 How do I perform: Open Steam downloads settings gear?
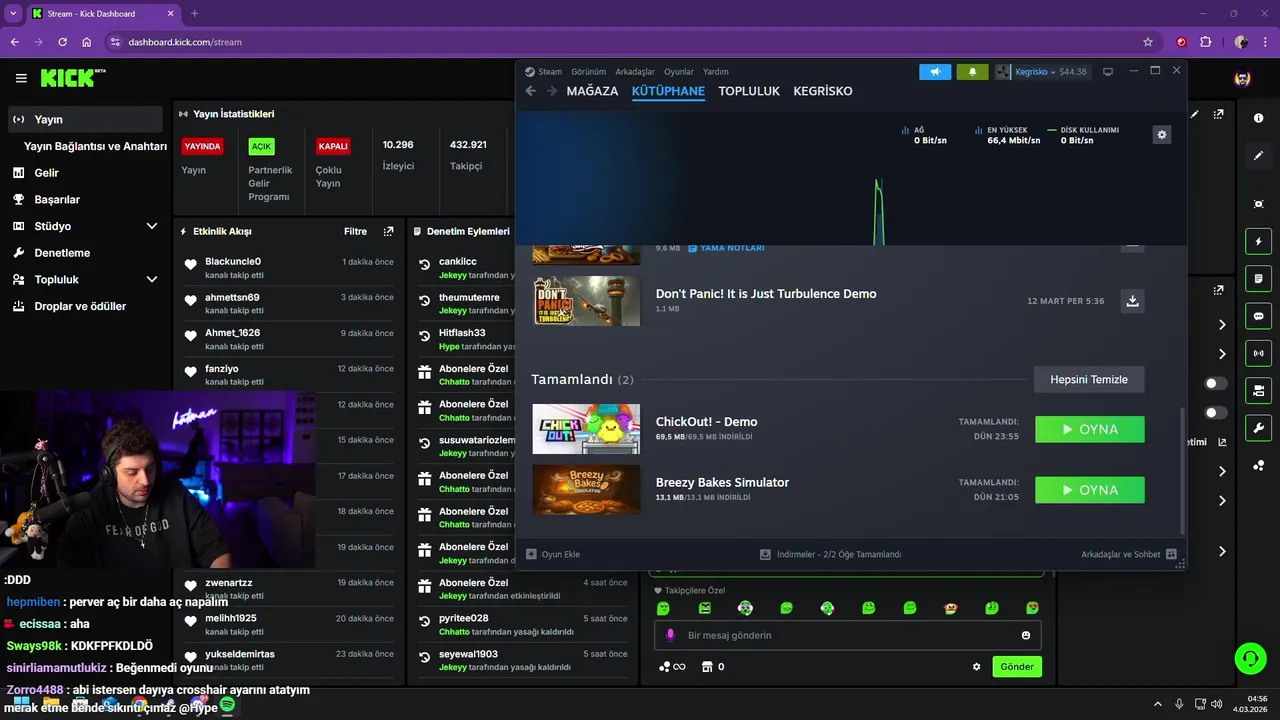(x=1161, y=135)
